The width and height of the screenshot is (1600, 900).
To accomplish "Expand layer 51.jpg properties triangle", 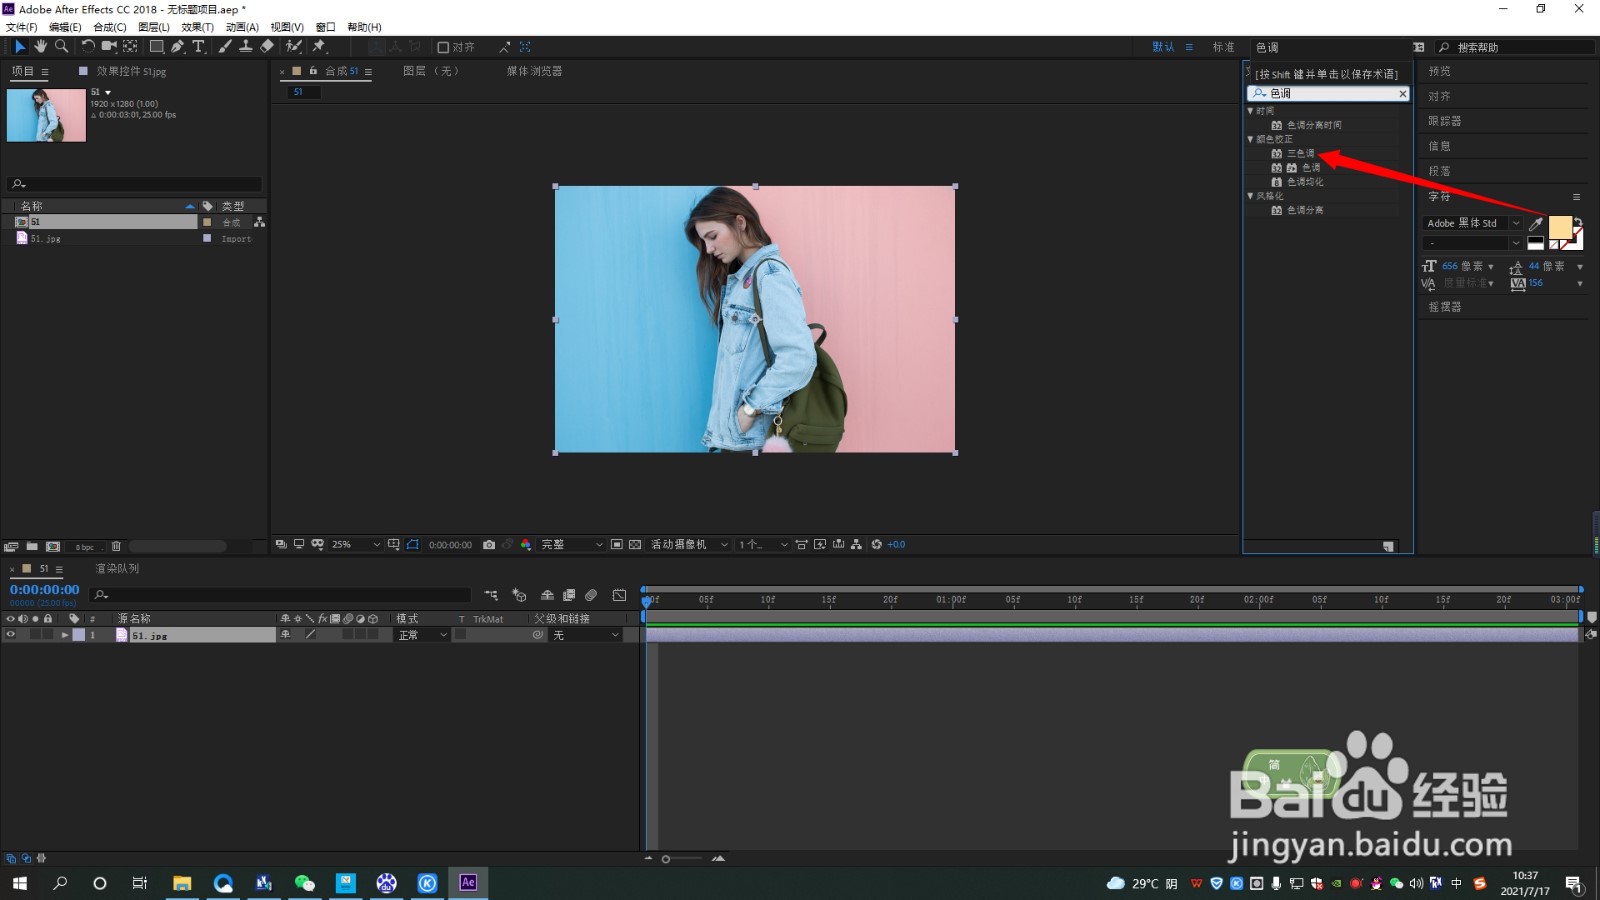I will [x=65, y=635].
